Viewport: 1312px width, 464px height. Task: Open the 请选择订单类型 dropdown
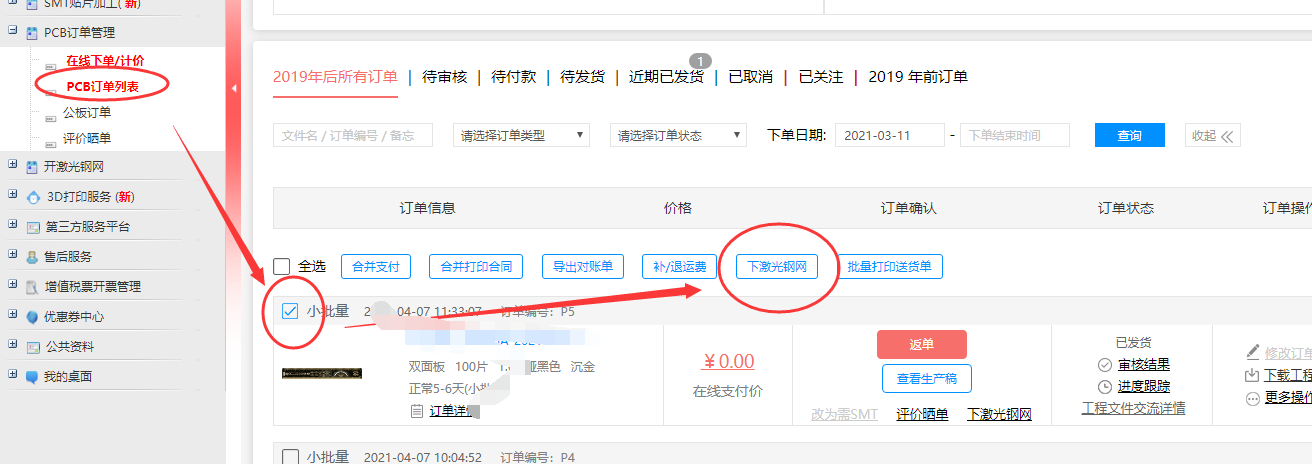coord(521,135)
